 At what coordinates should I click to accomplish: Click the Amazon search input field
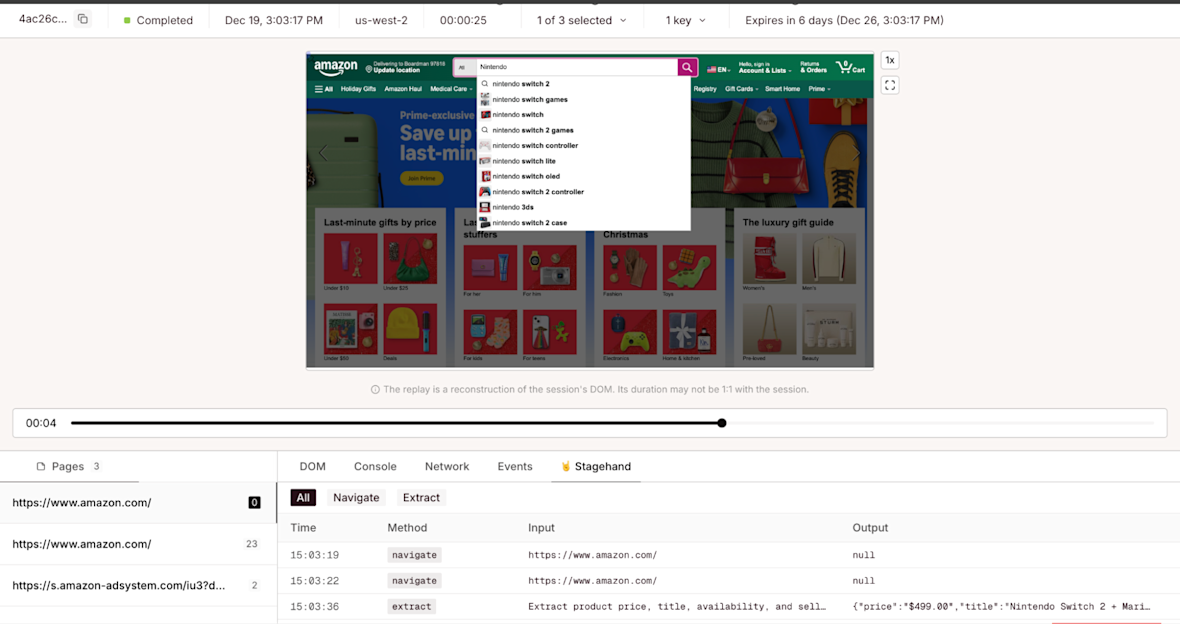(576, 67)
